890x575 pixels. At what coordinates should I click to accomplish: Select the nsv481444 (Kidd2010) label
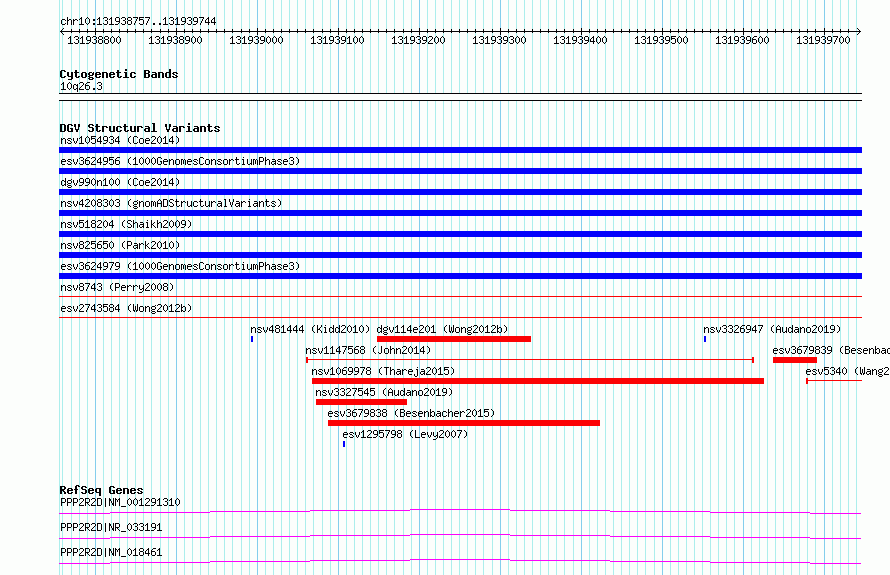tap(310, 329)
